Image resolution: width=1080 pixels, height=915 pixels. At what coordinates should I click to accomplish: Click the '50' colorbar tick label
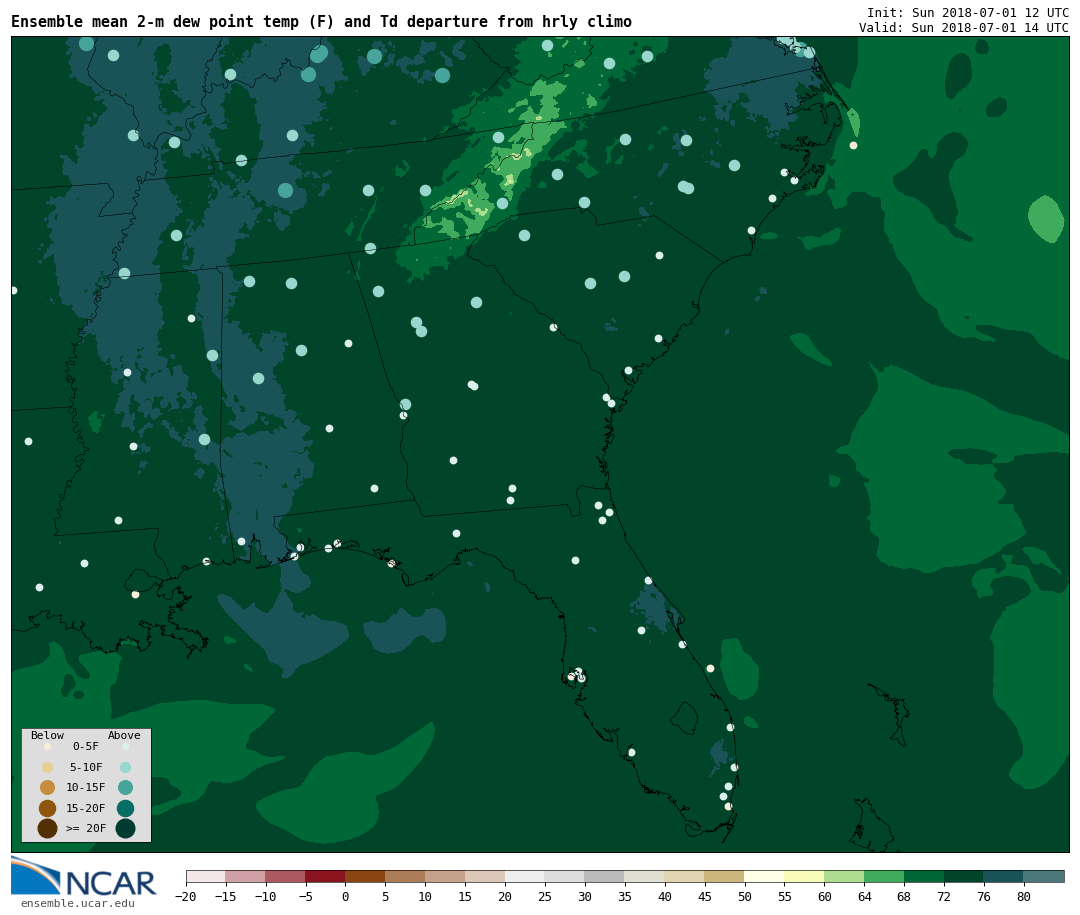coord(744,896)
